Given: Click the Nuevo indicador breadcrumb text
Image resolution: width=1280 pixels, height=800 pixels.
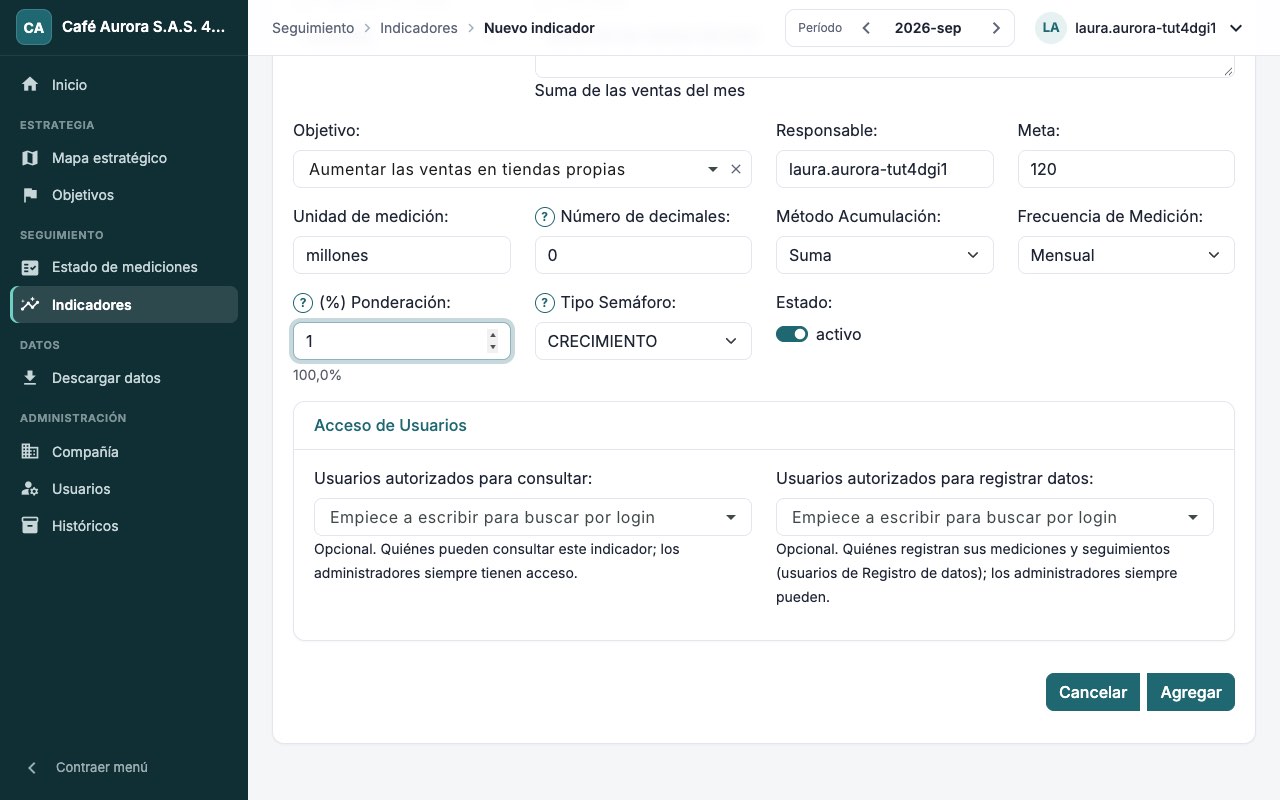Looking at the screenshot, I should coord(539,28).
